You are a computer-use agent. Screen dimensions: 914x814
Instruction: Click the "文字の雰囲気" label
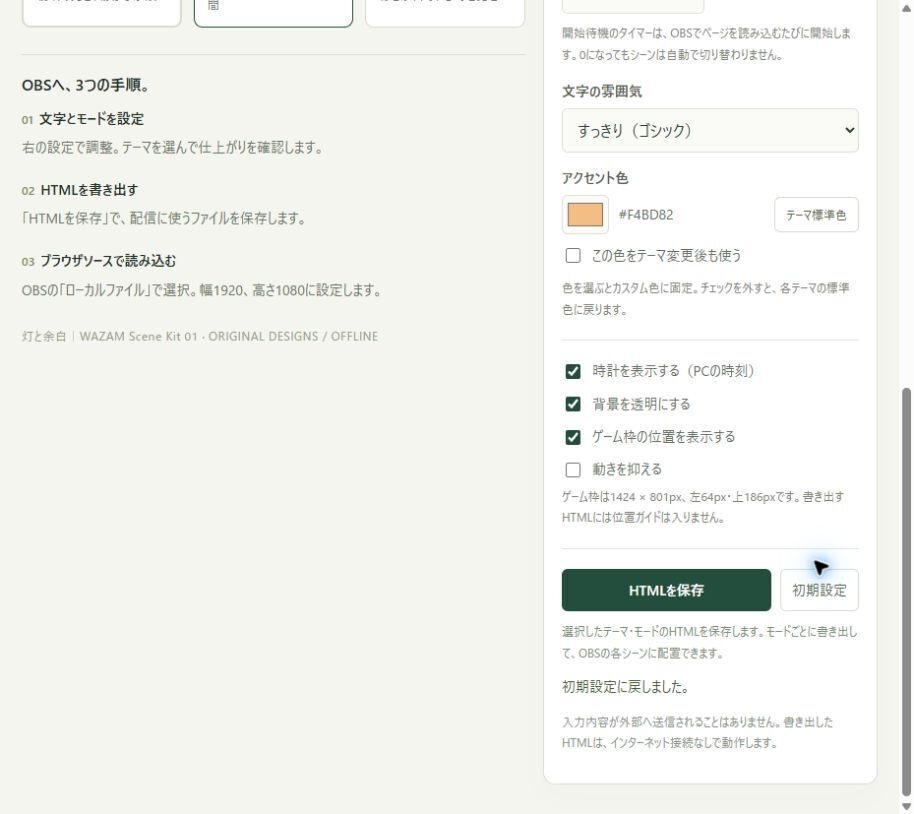click(x=602, y=92)
